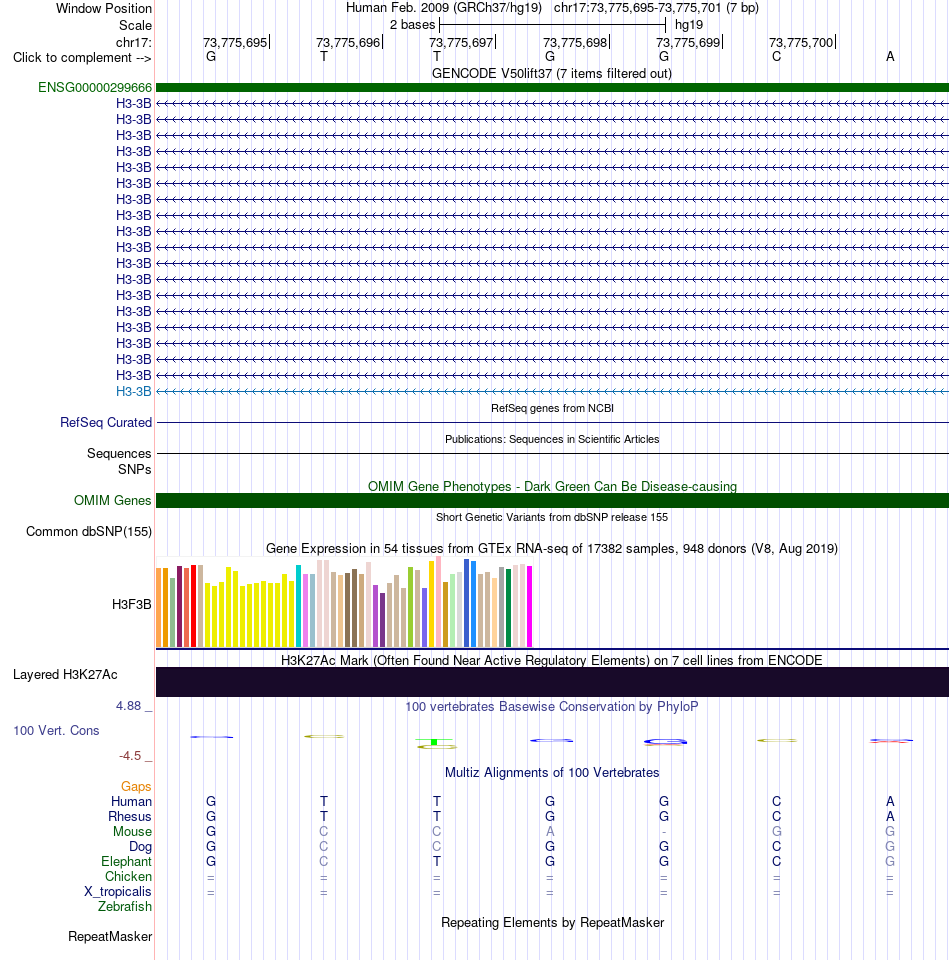Click the 'H3K27Ac Mark' ENCODE track title
950x960 pixels.
(552, 661)
